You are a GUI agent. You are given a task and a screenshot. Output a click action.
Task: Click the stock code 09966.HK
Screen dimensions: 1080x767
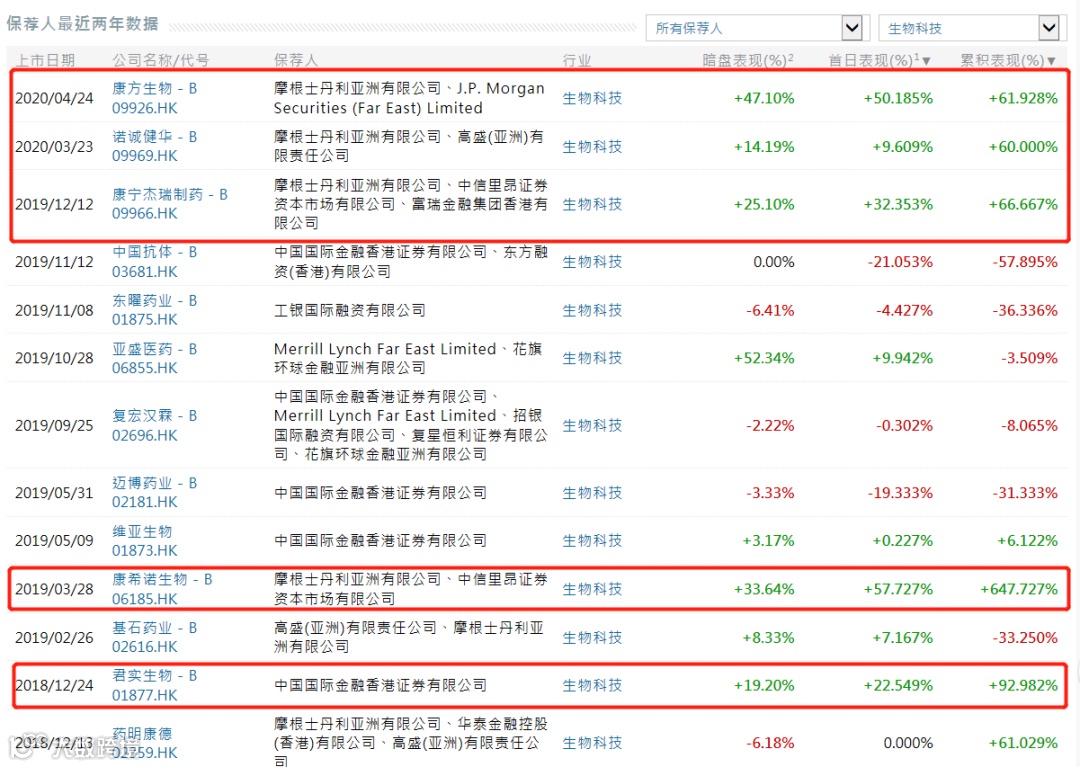pyautogui.click(x=145, y=213)
